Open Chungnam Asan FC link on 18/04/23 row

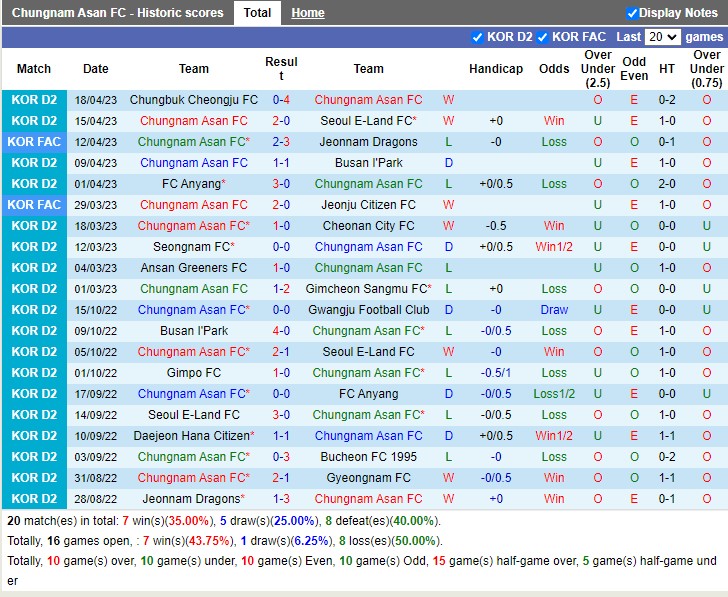(369, 100)
